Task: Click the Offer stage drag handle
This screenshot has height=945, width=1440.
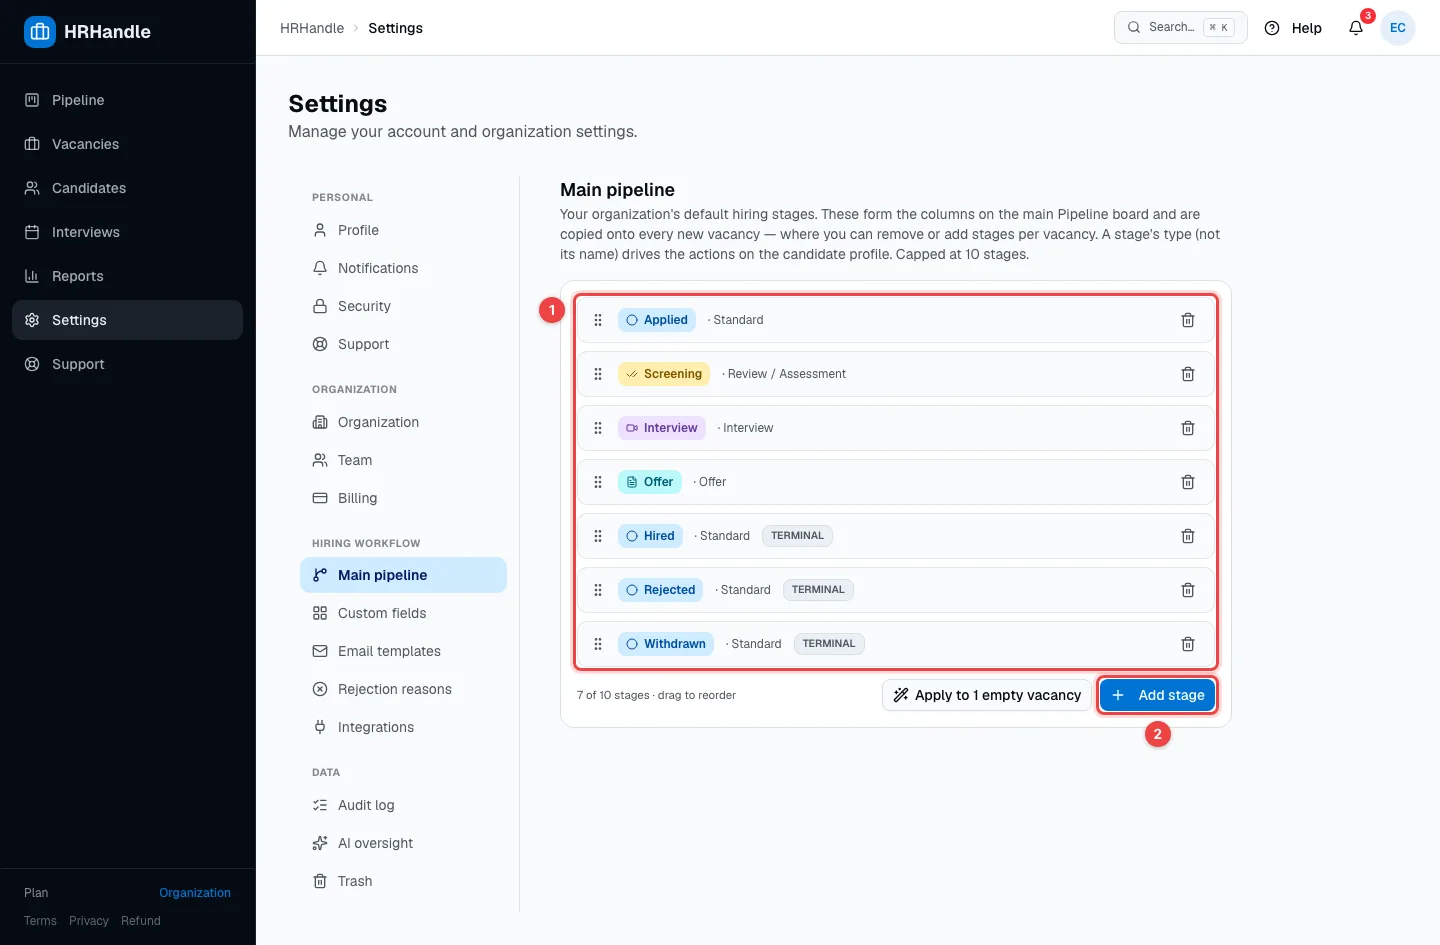Action: click(x=598, y=482)
